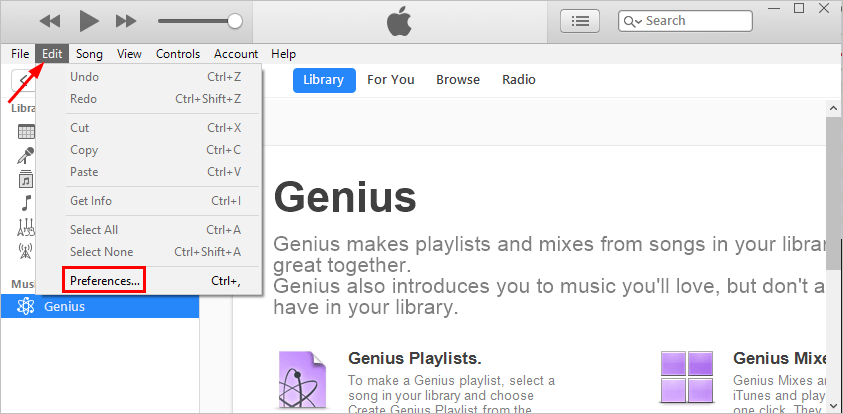The width and height of the screenshot is (843, 414).
Task: Click the Genres instruments sidebar icon
Action: click(x=25, y=227)
